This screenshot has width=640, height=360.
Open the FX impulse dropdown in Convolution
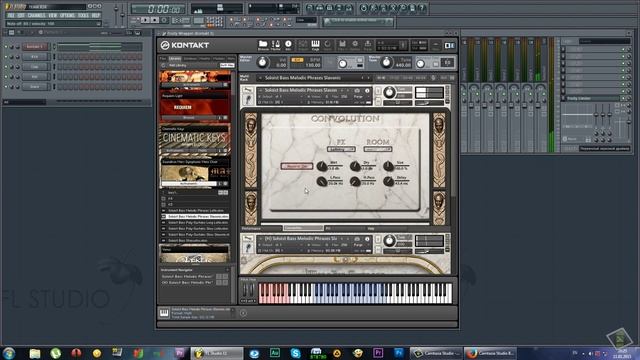[x=341, y=149]
